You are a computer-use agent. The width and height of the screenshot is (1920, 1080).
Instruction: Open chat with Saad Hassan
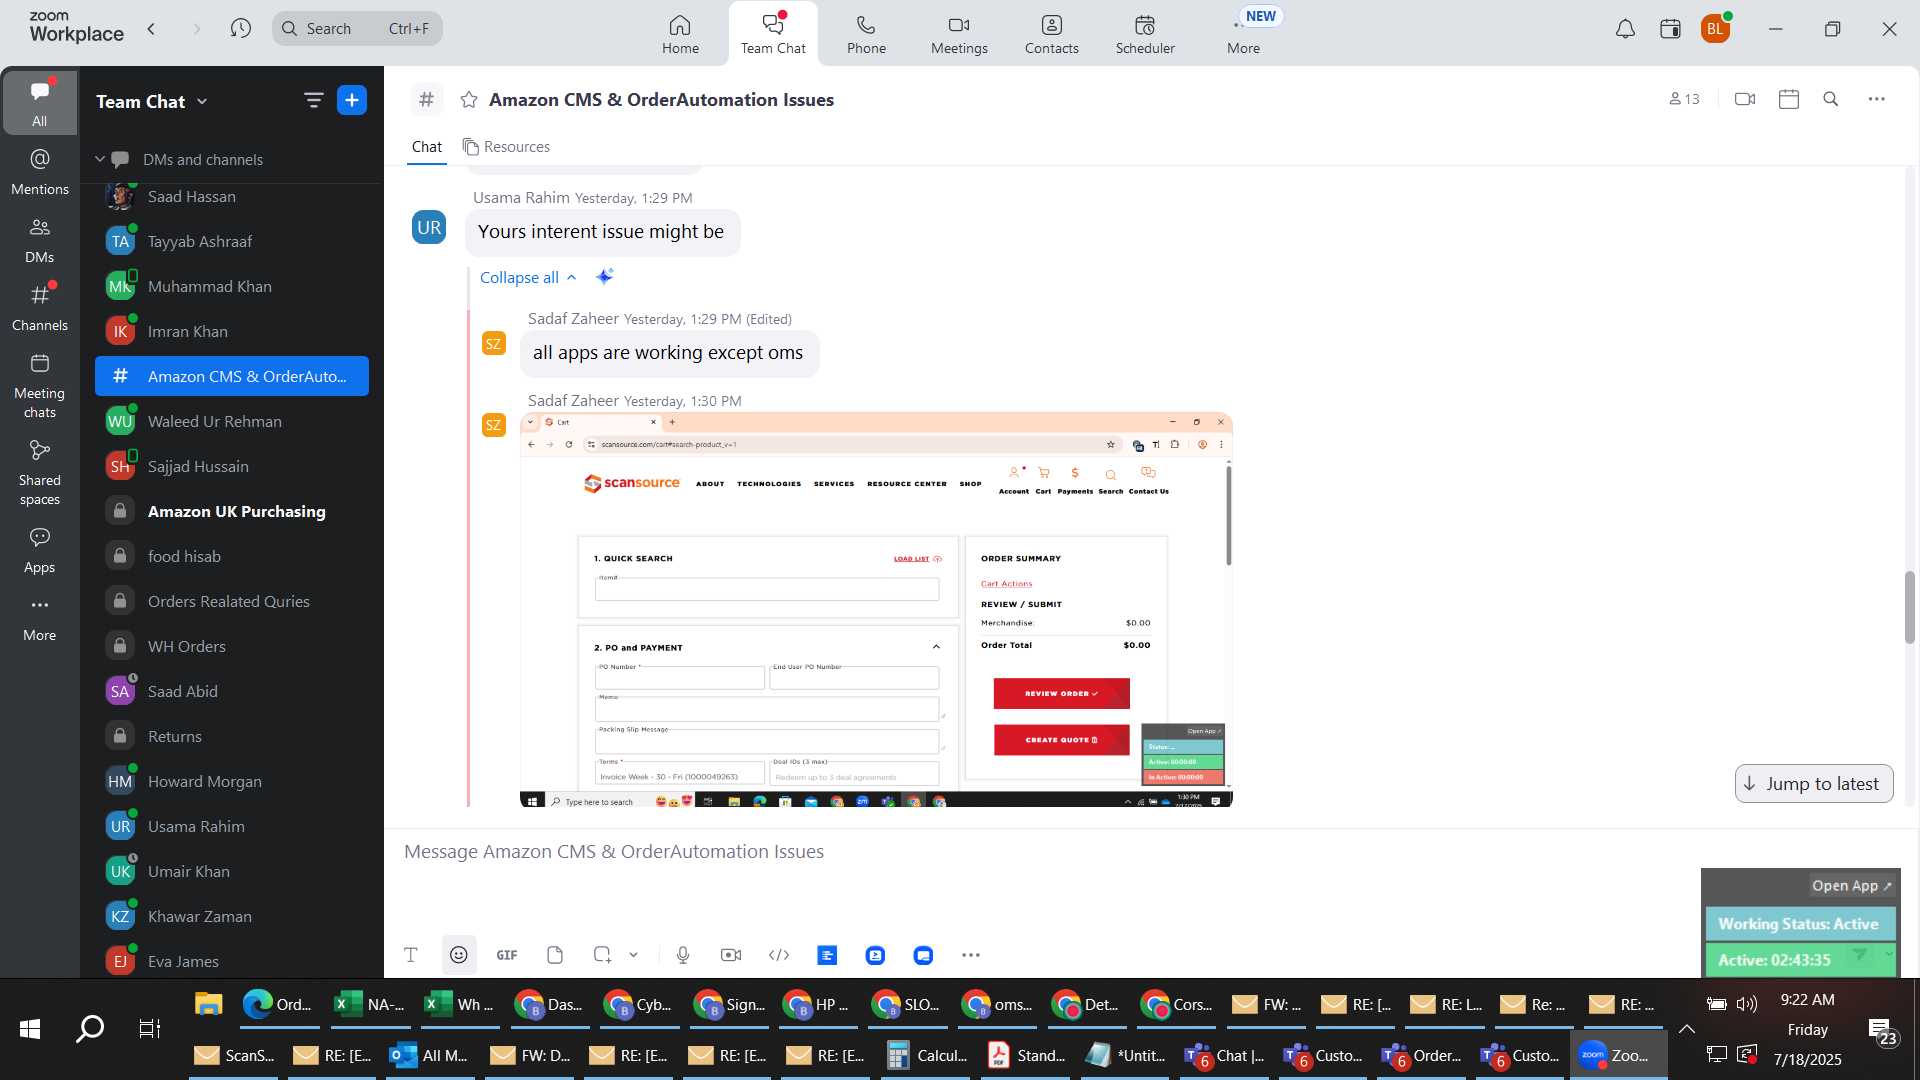tap(232, 196)
